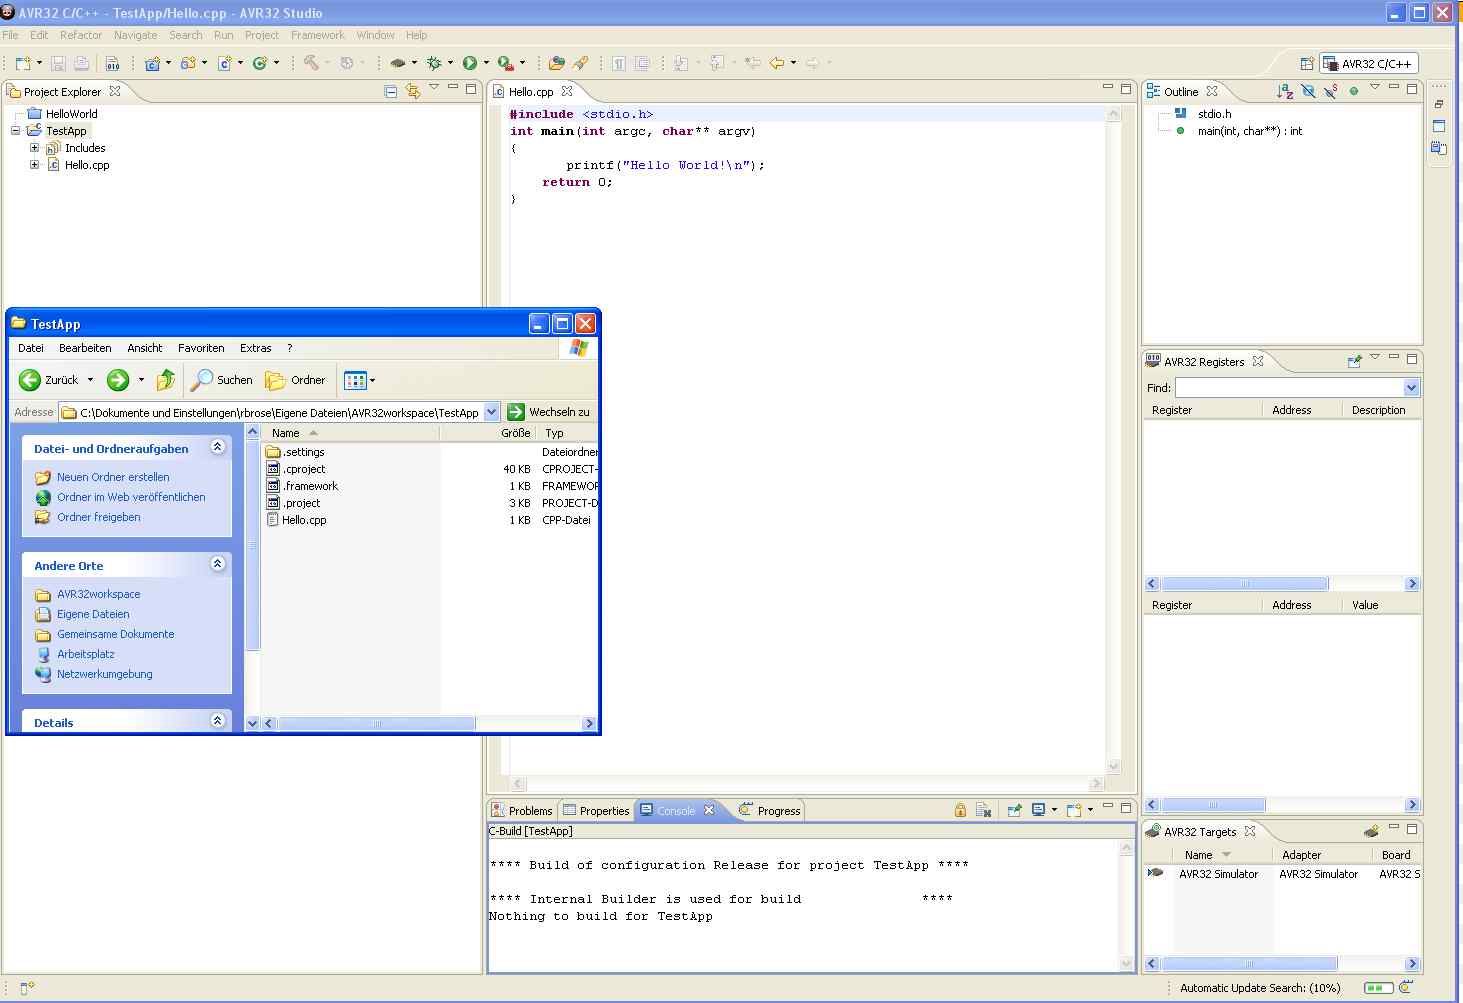Open the Find dropdown in AVR32 Registers
Viewport: 1463px width, 1003px height.
pos(1411,387)
